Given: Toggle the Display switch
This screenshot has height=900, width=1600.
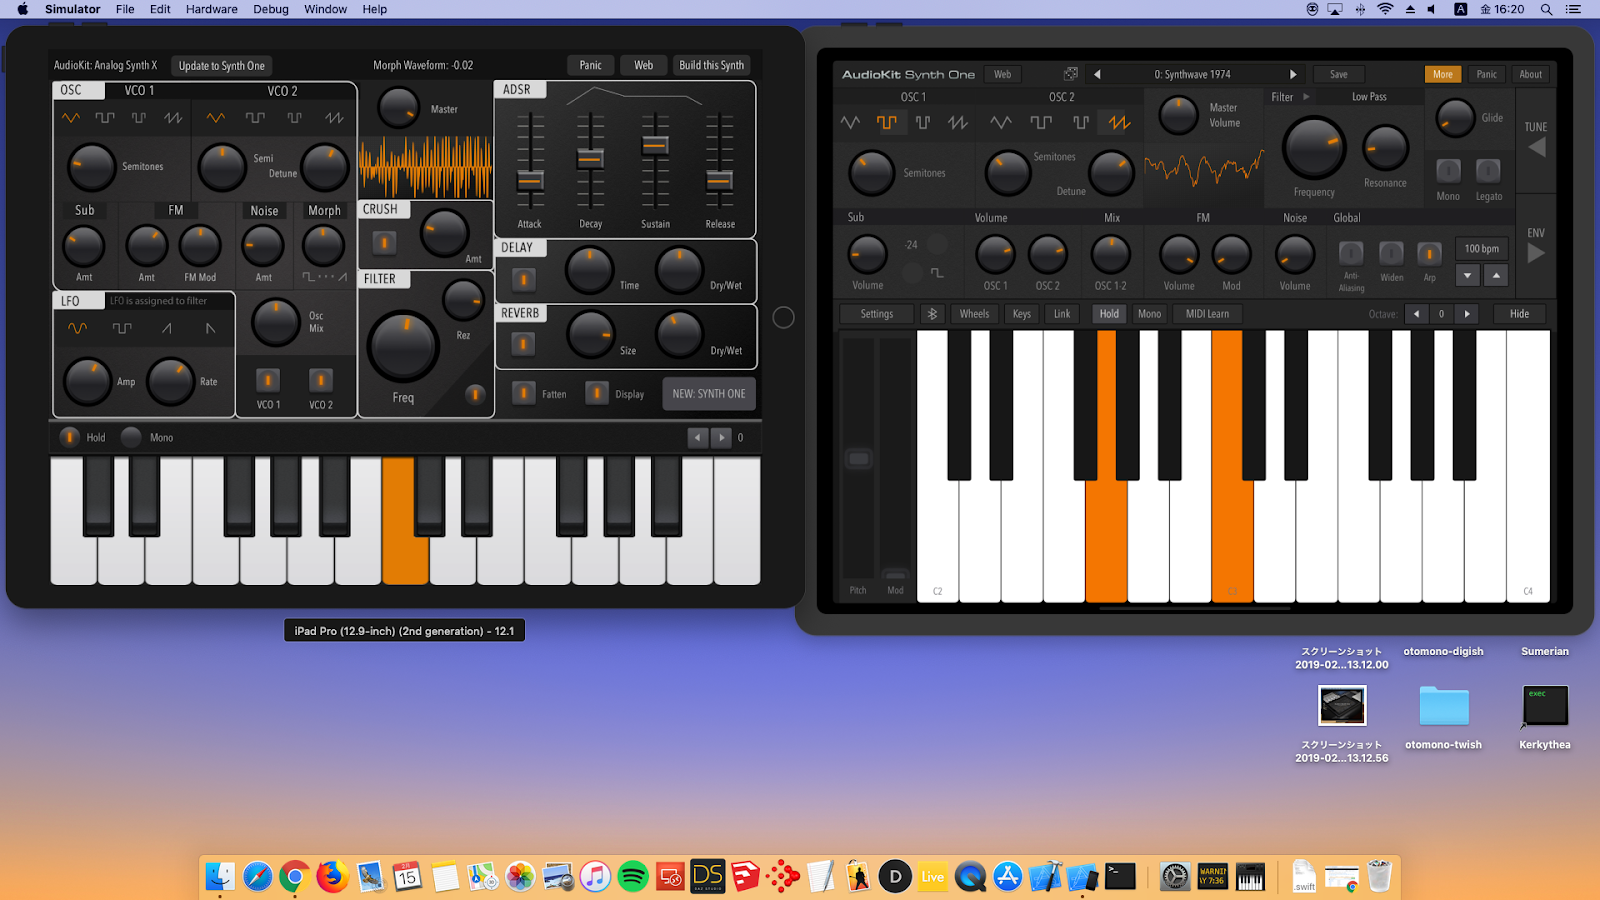Looking at the screenshot, I should (x=596, y=394).
